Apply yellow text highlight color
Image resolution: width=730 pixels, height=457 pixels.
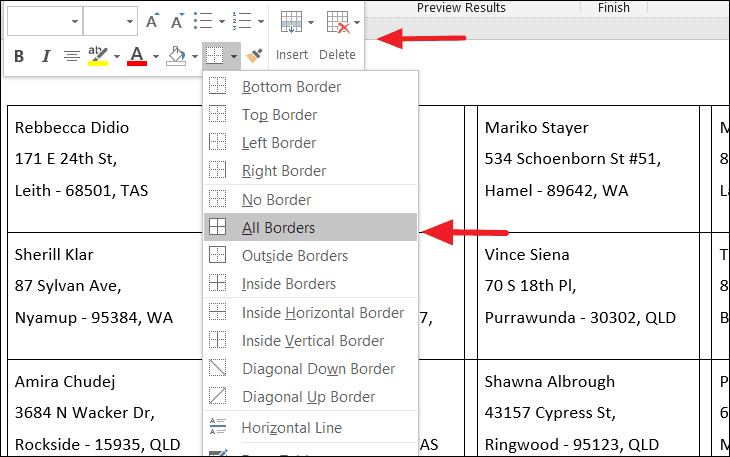98,56
